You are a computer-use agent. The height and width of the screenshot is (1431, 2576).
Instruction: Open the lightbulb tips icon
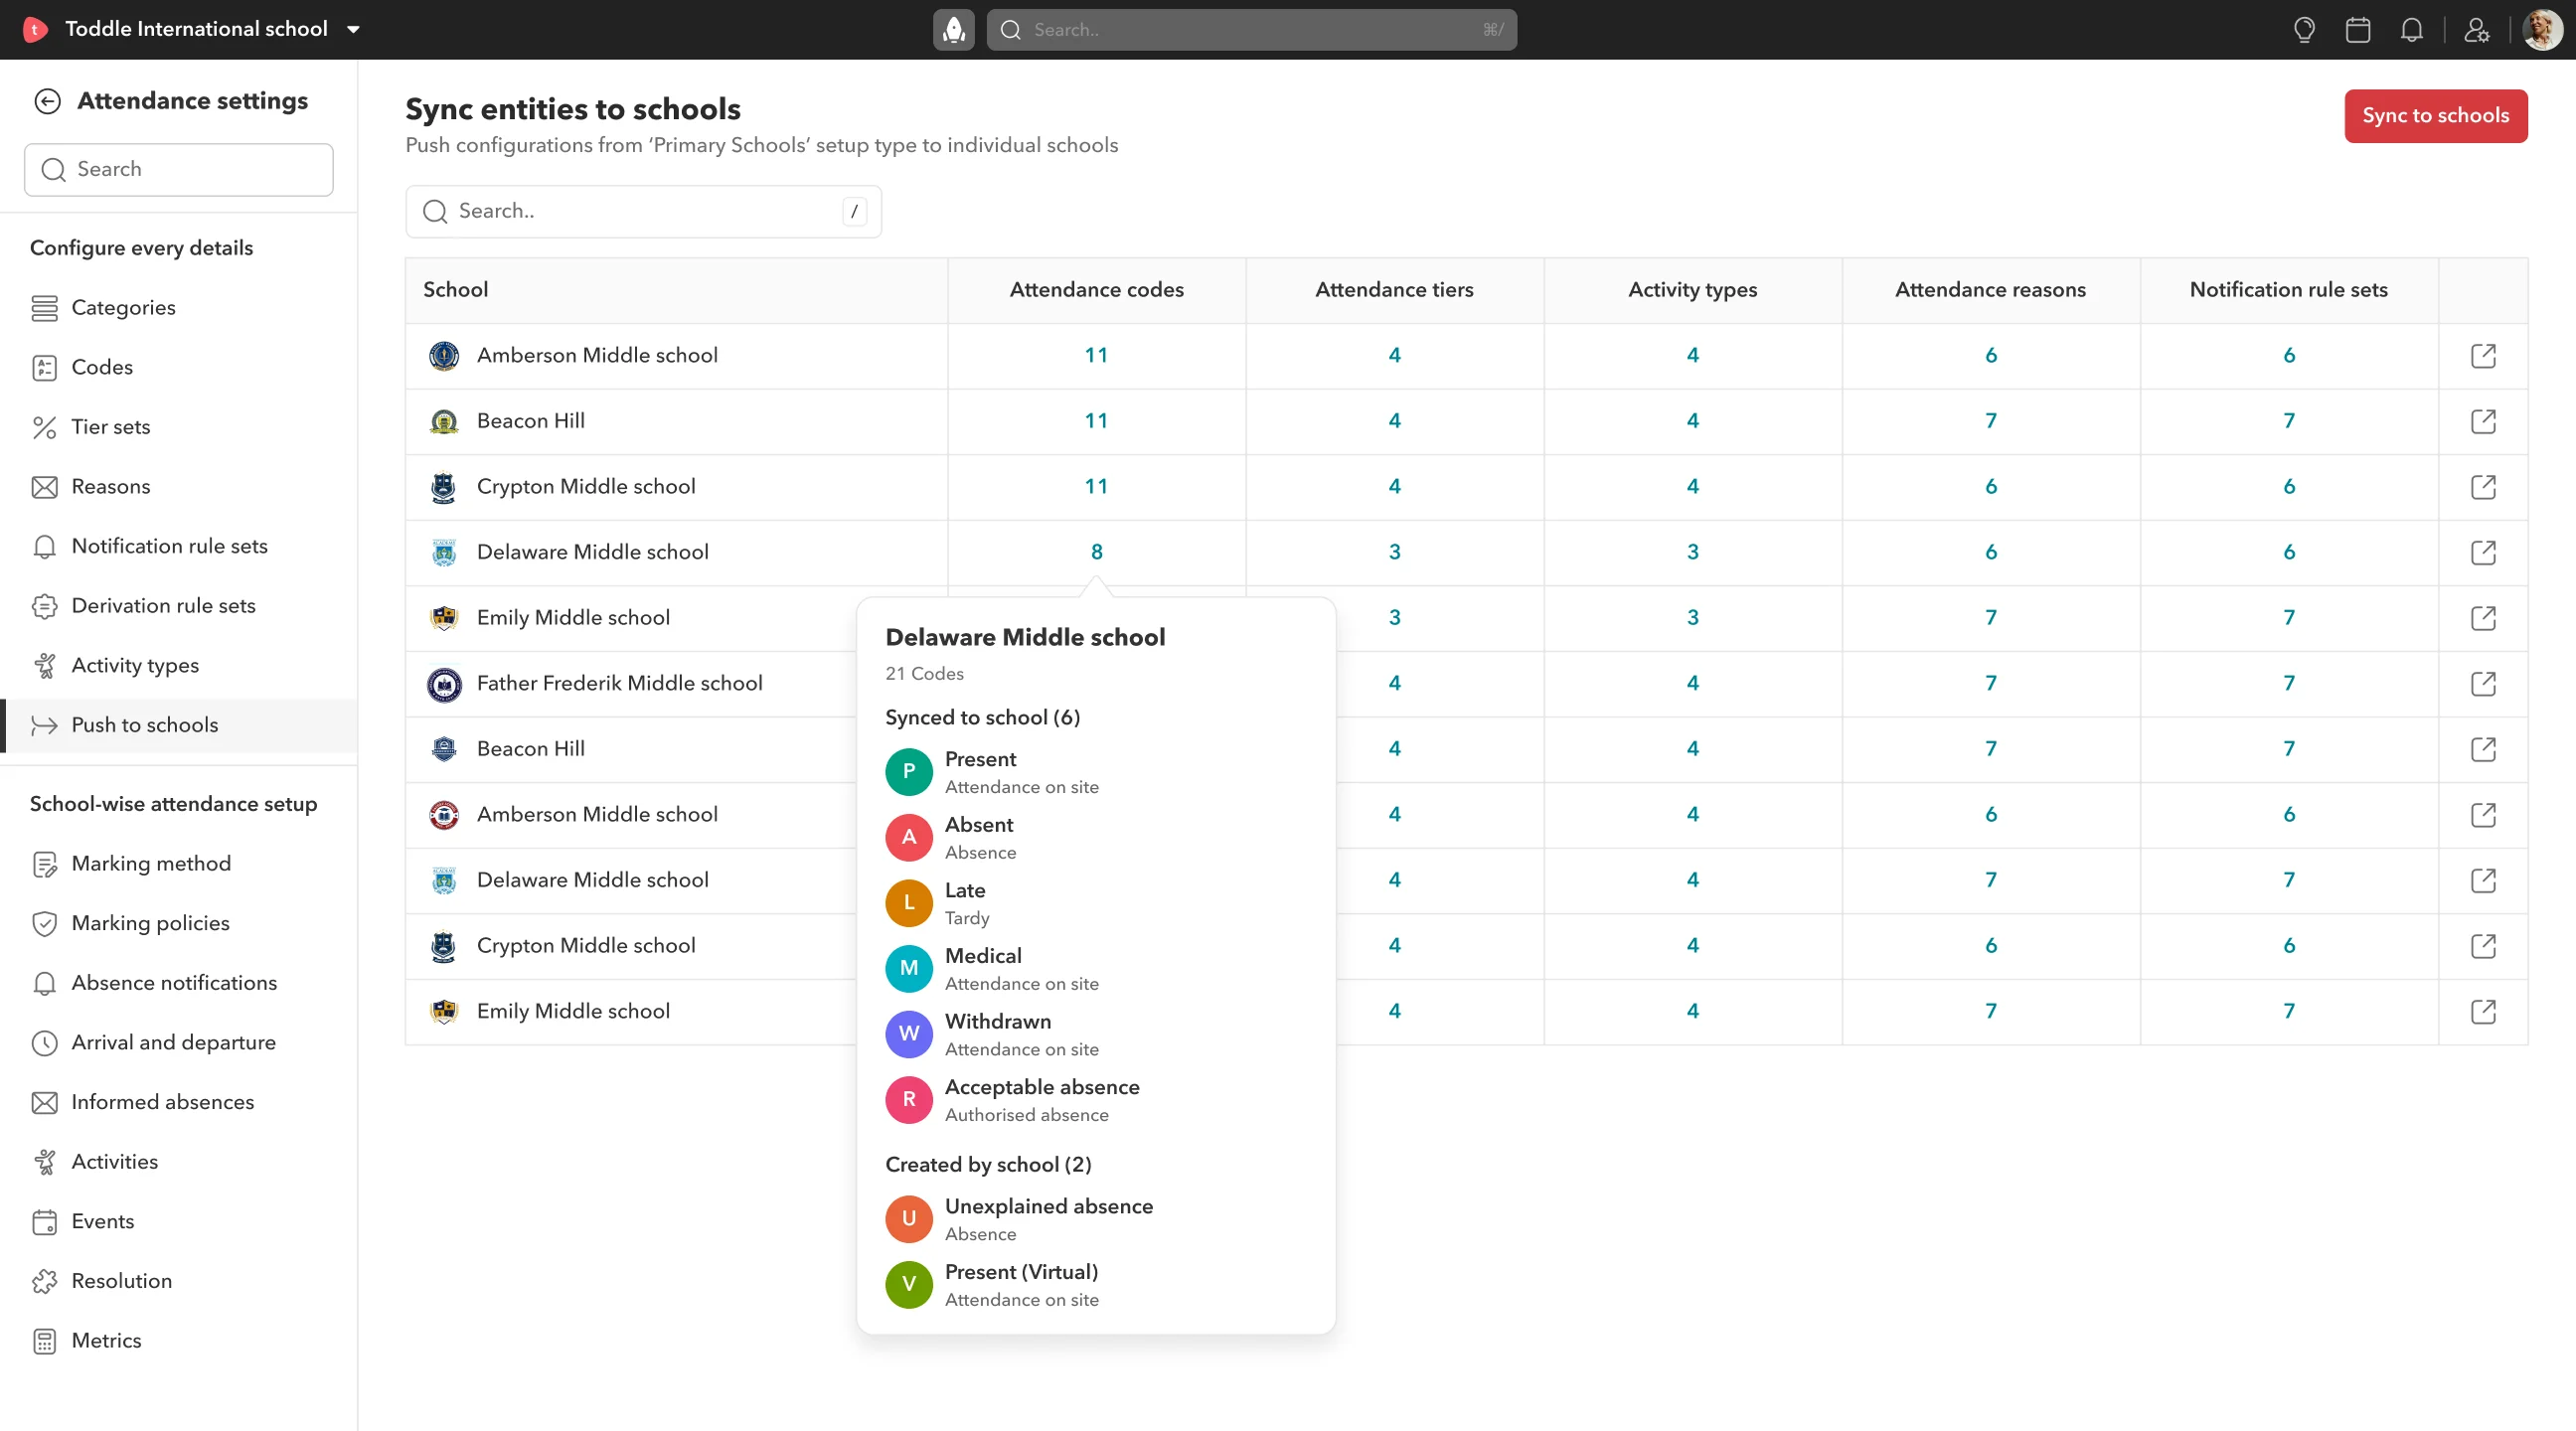tap(2304, 30)
